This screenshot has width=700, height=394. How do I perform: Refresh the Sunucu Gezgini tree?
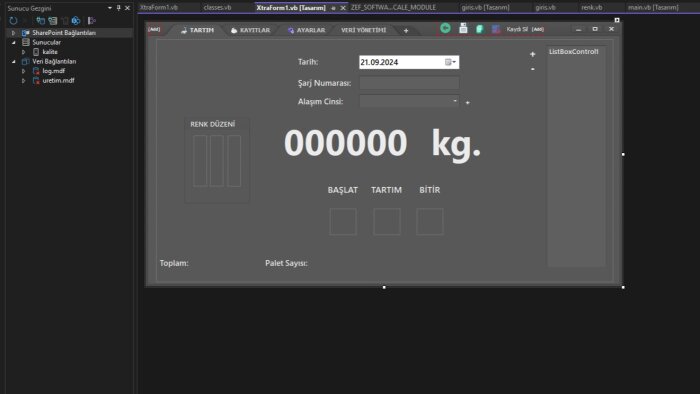pyautogui.click(x=13, y=21)
